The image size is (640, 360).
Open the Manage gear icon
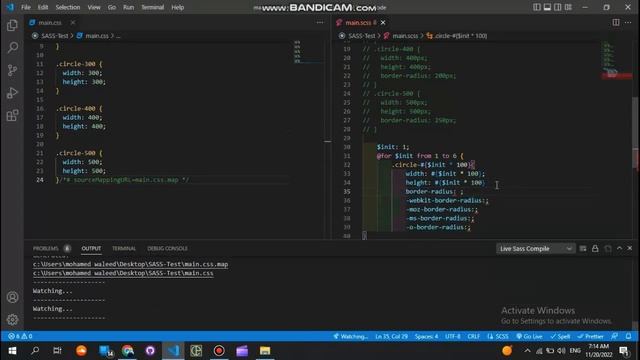pos(12,319)
